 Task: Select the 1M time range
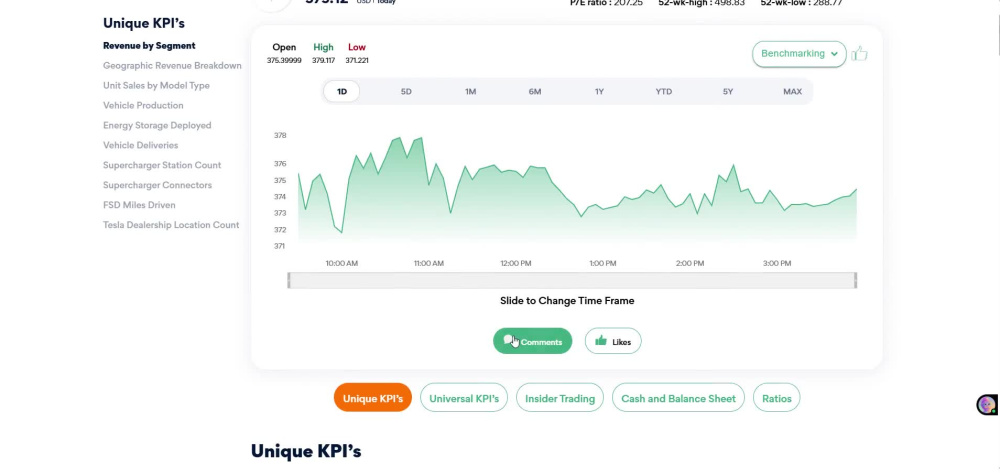coord(471,91)
